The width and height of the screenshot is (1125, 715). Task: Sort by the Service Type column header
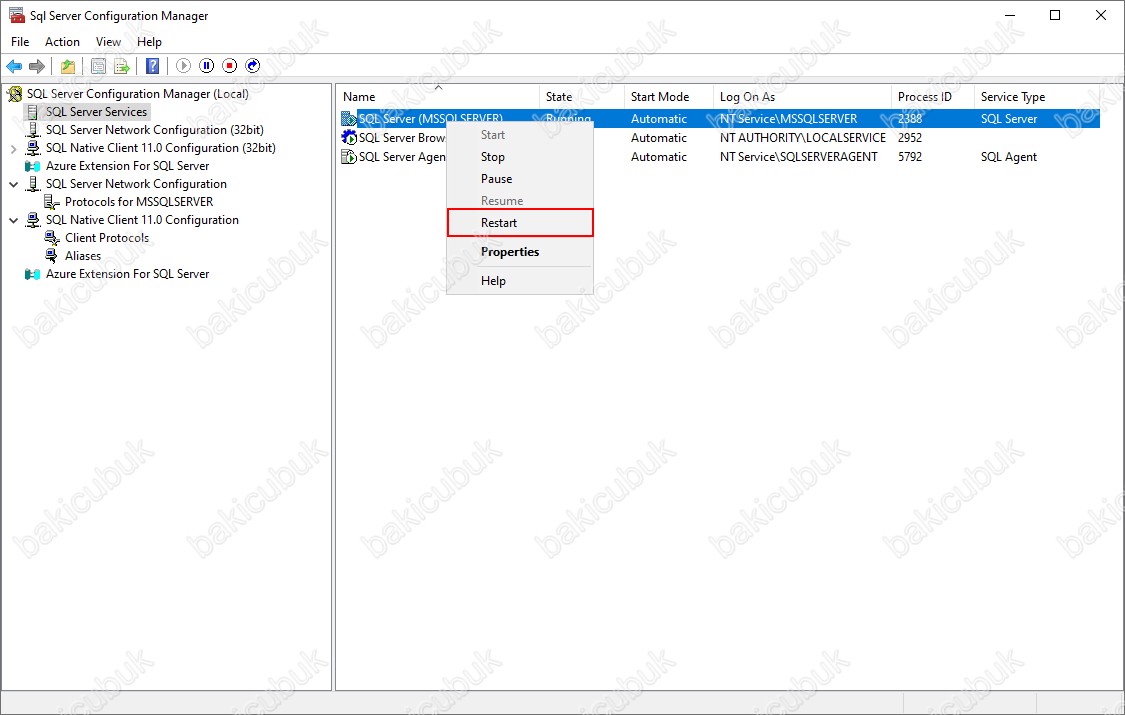(1038, 97)
